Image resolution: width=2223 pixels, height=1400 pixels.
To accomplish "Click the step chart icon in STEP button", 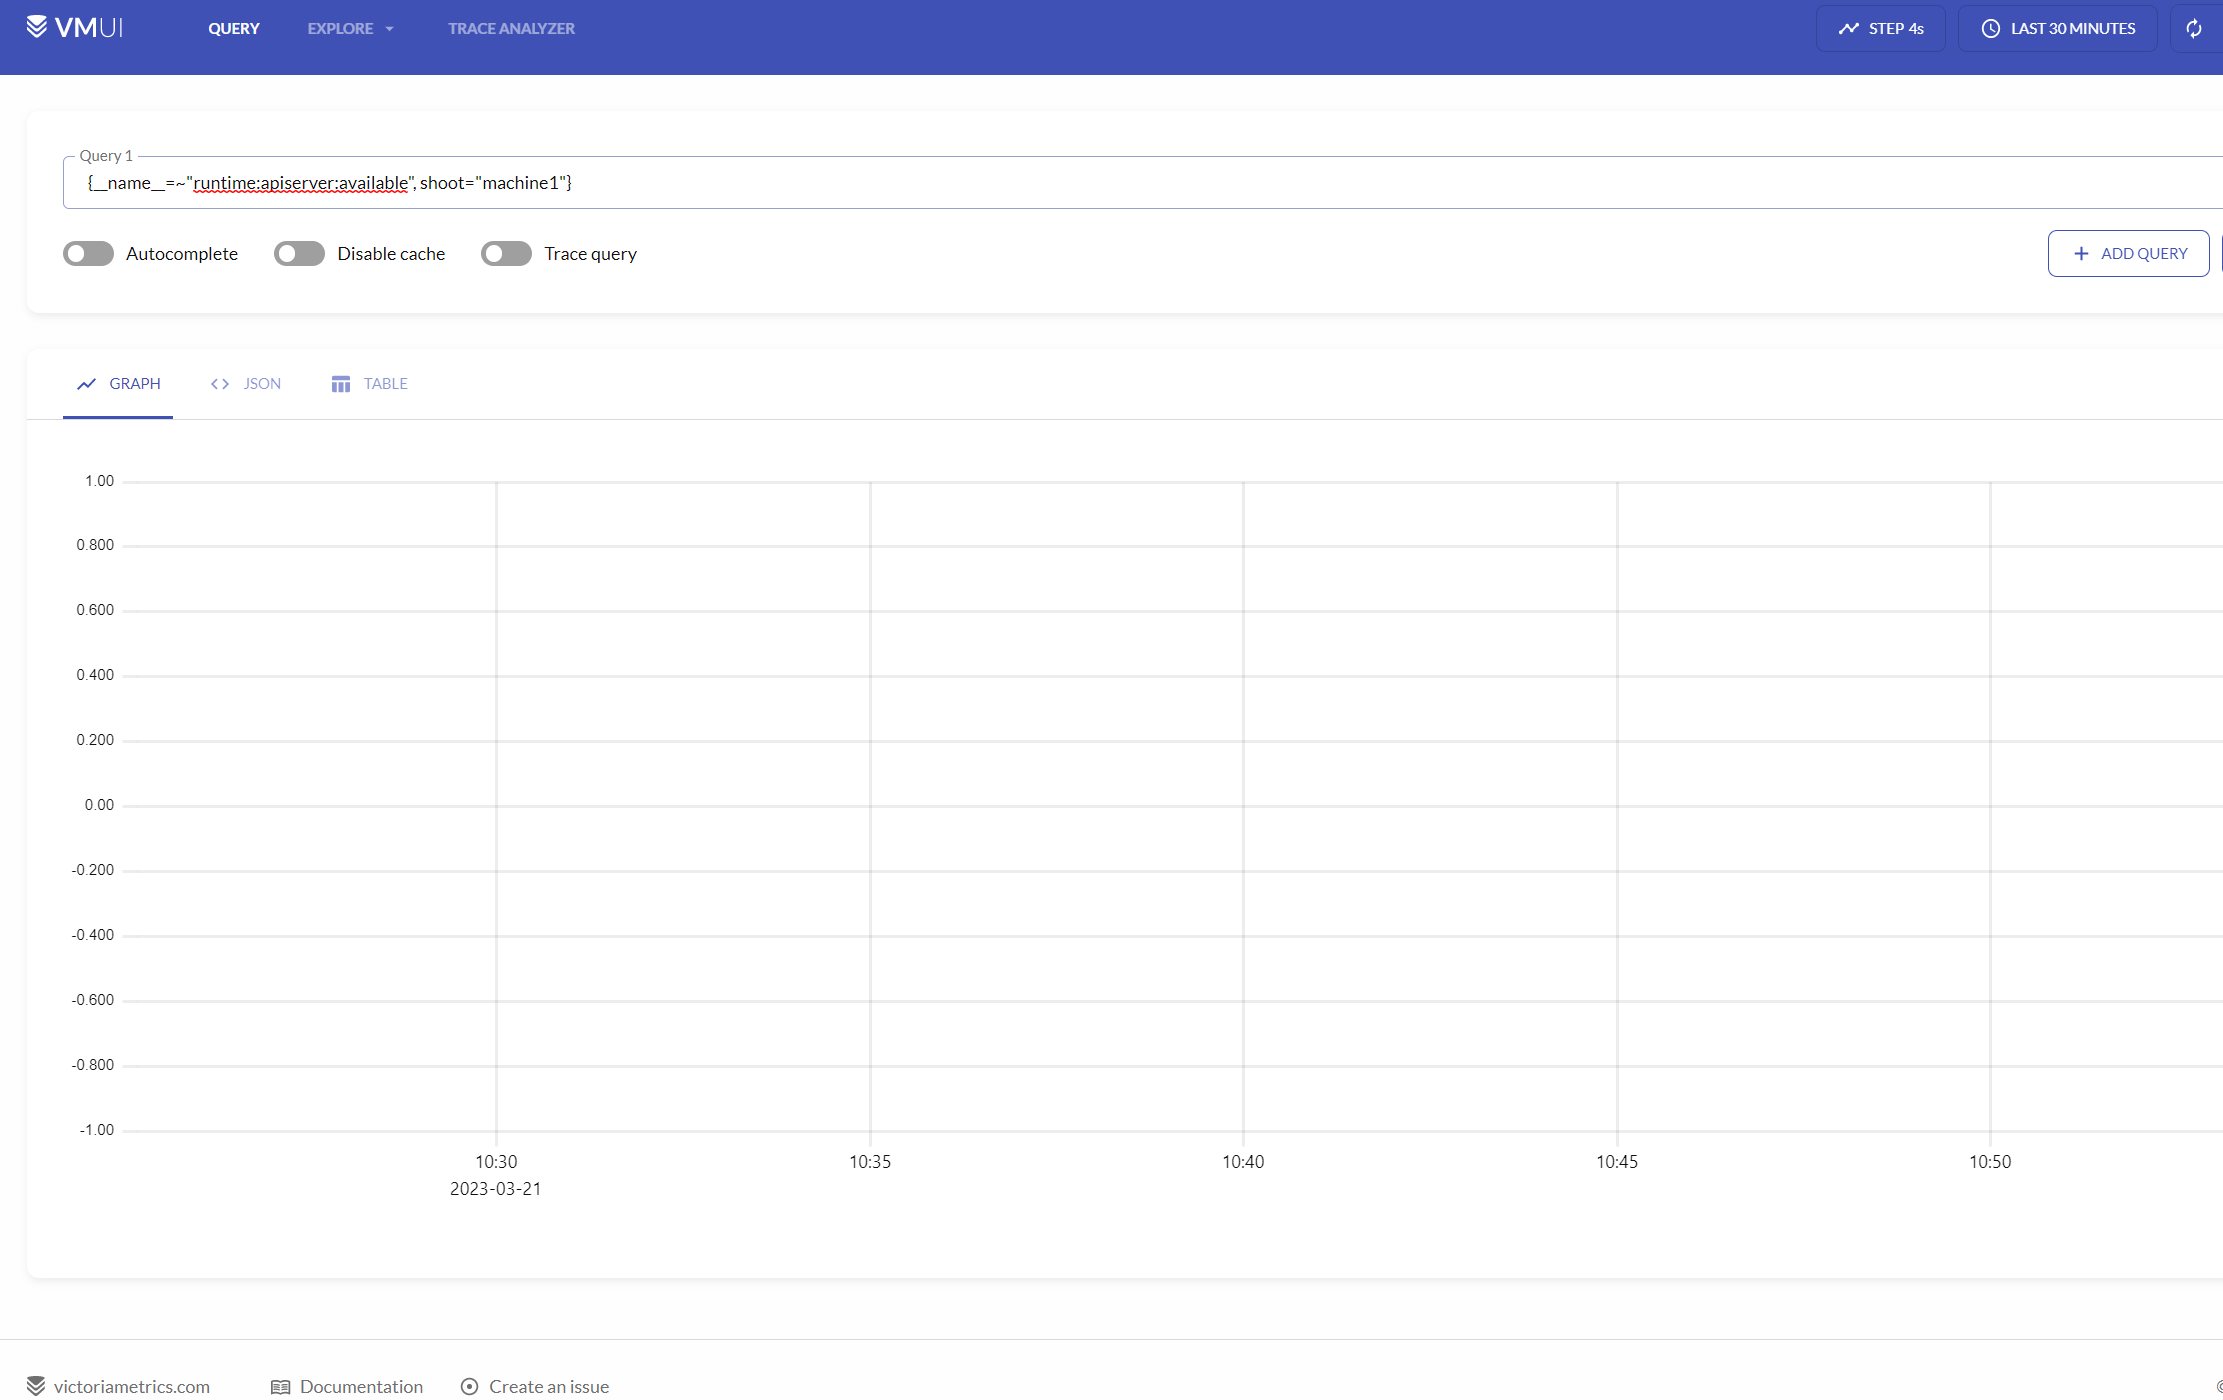I will click(x=1849, y=28).
